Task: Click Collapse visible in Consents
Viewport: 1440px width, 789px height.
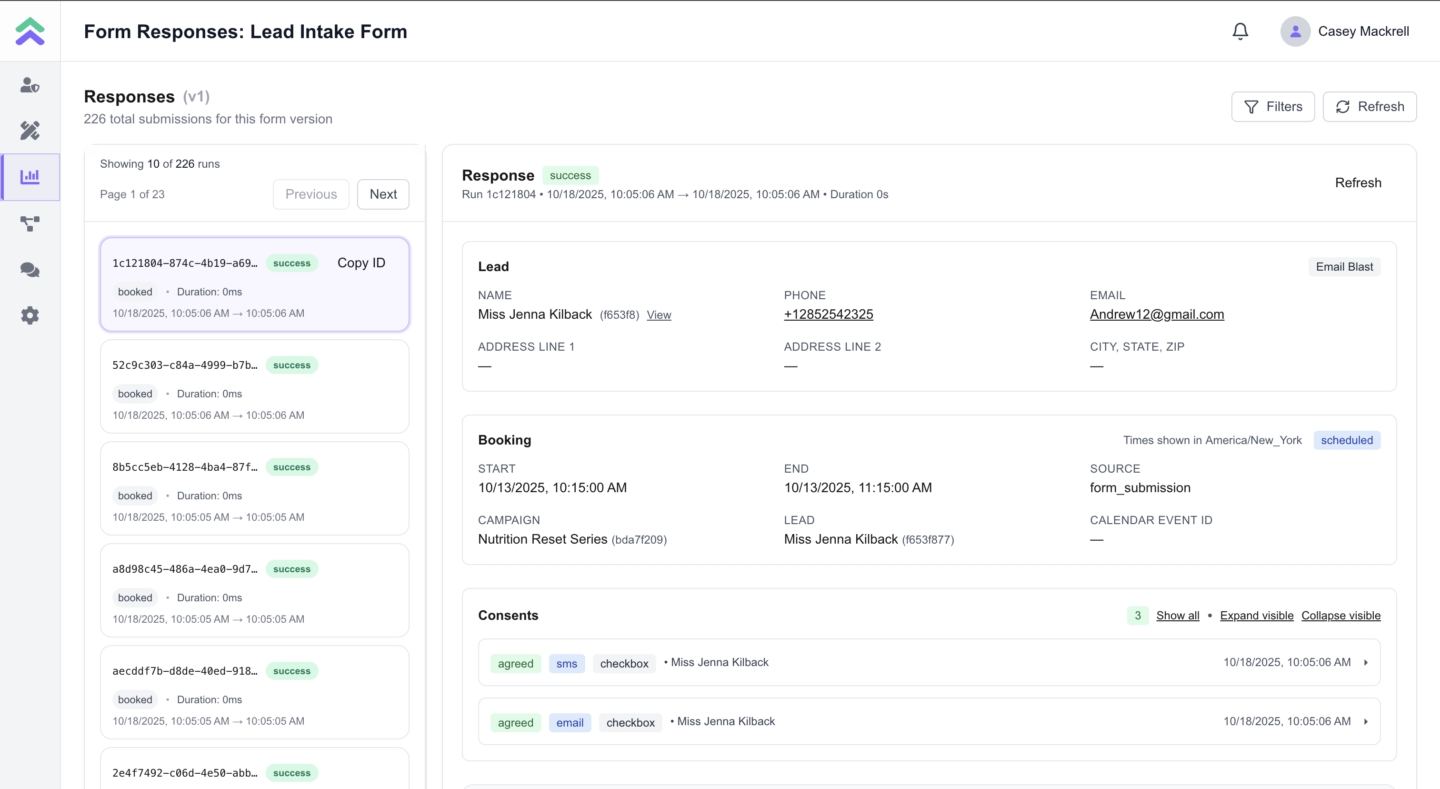Action: coord(1340,616)
